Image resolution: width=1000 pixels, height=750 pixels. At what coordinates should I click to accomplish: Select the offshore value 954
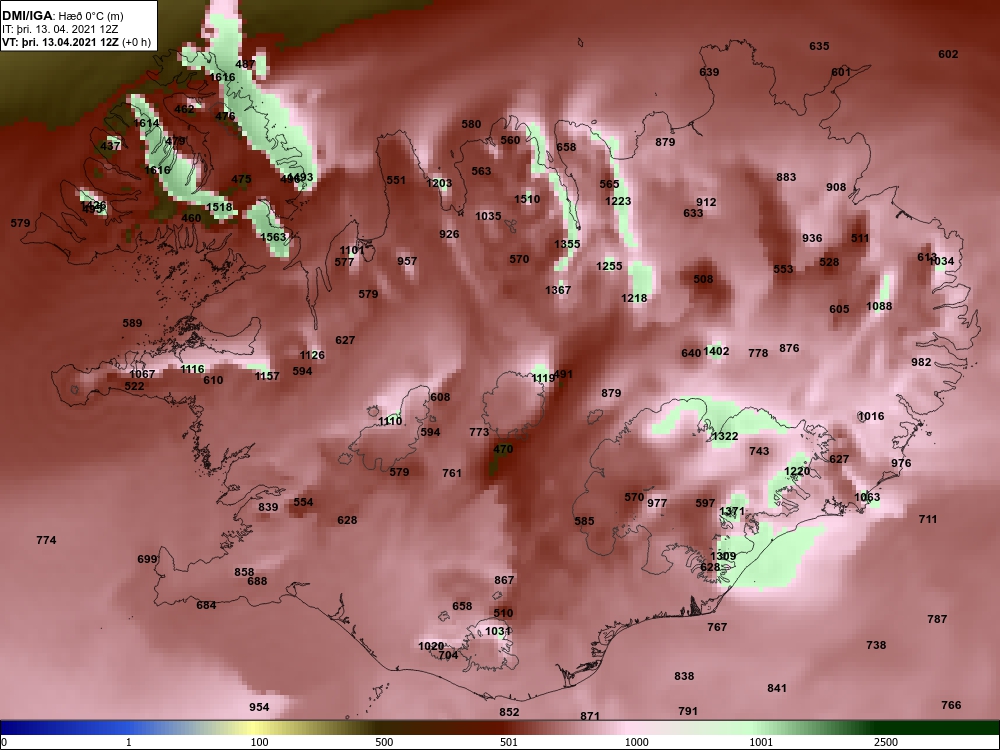(260, 707)
